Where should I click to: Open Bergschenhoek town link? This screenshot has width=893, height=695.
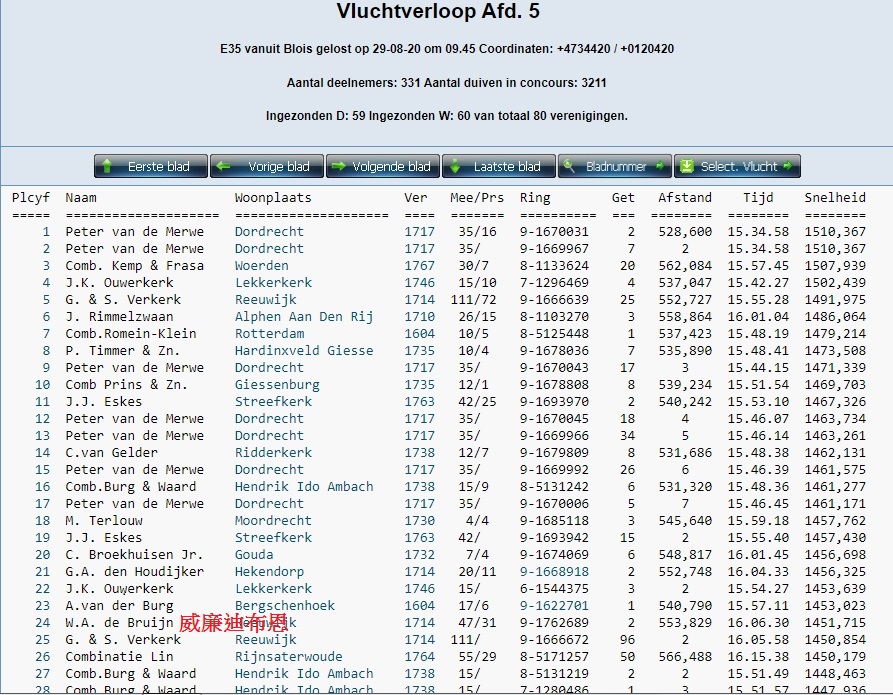(285, 606)
